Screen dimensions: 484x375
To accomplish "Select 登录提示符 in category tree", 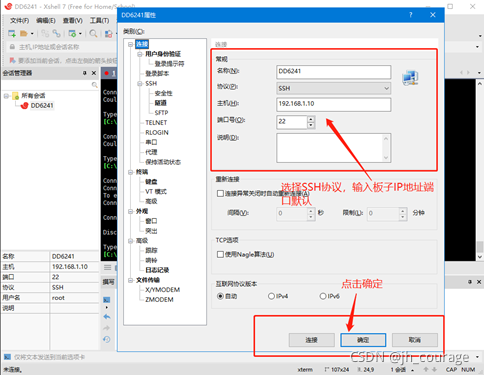I will (169, 64).
